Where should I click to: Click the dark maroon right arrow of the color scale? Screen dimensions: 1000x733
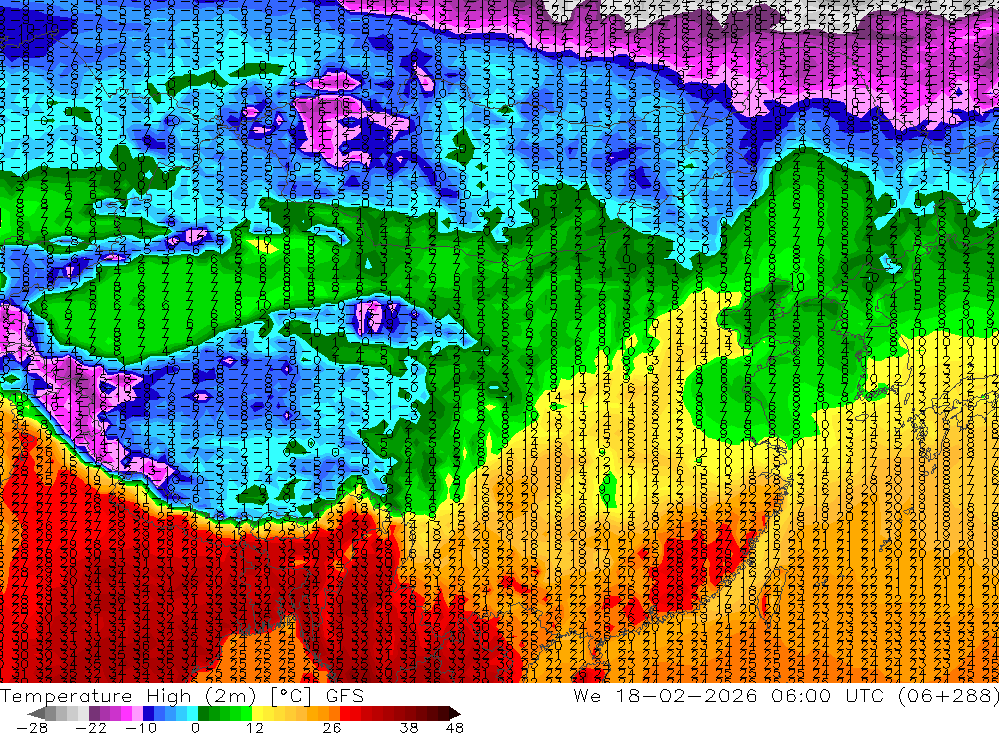(x=453, y=713)
